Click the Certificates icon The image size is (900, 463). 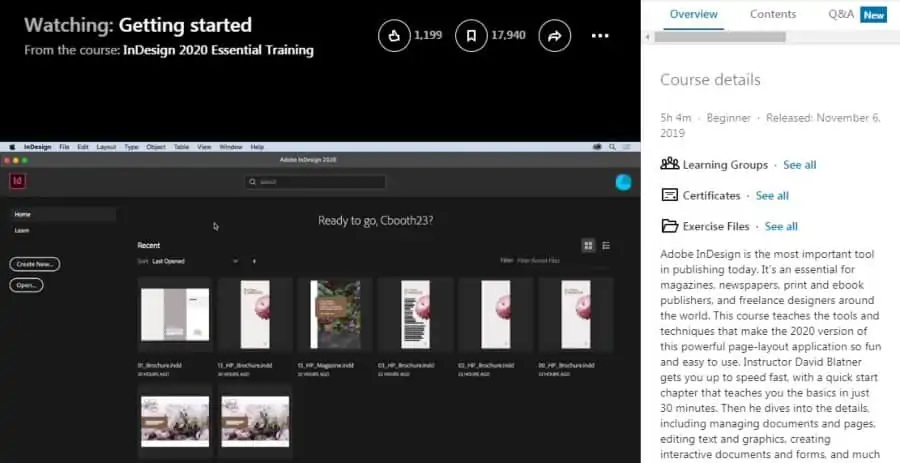[x=669, y=195]
